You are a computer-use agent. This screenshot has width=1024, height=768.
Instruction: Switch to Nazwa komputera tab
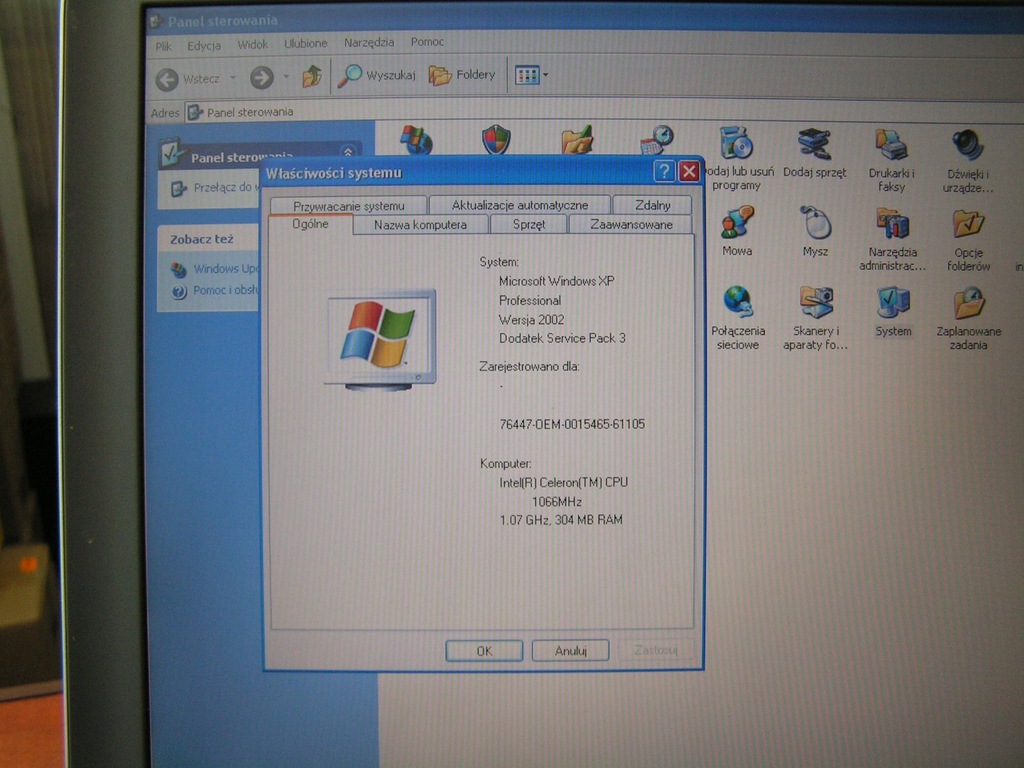(420, 225)
